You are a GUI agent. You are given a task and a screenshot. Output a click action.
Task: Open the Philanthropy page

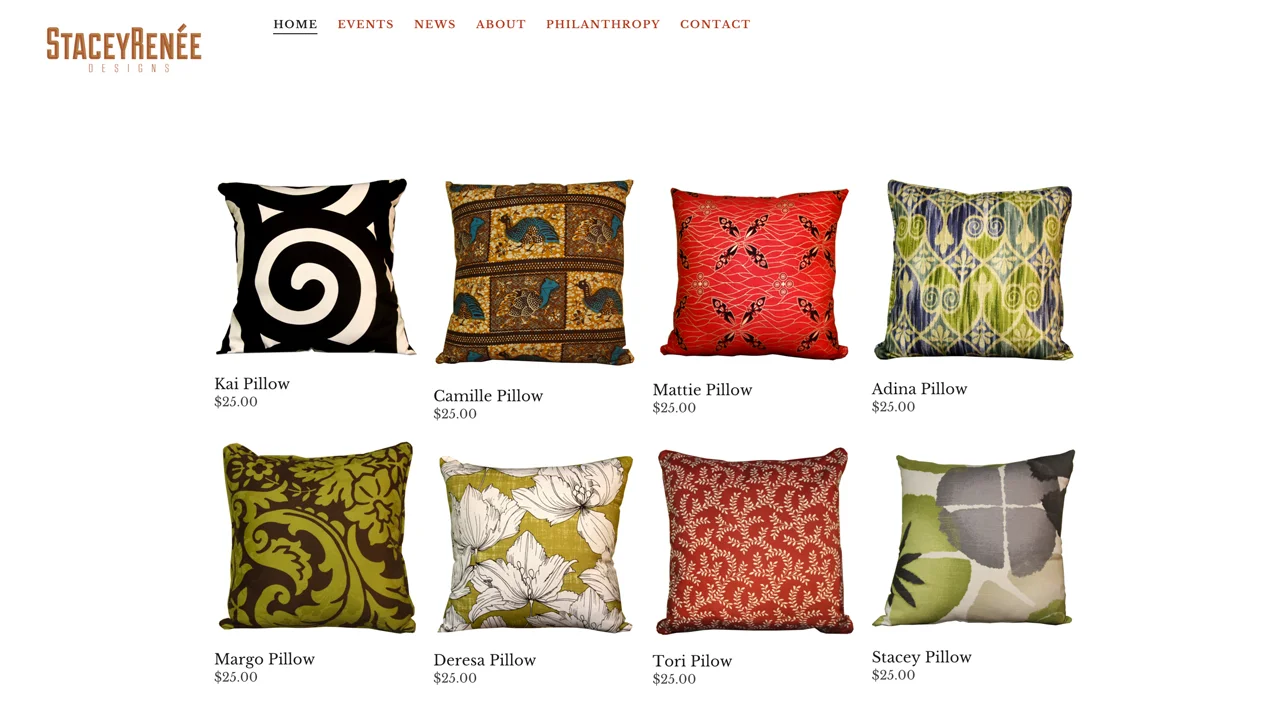[603, 24]
